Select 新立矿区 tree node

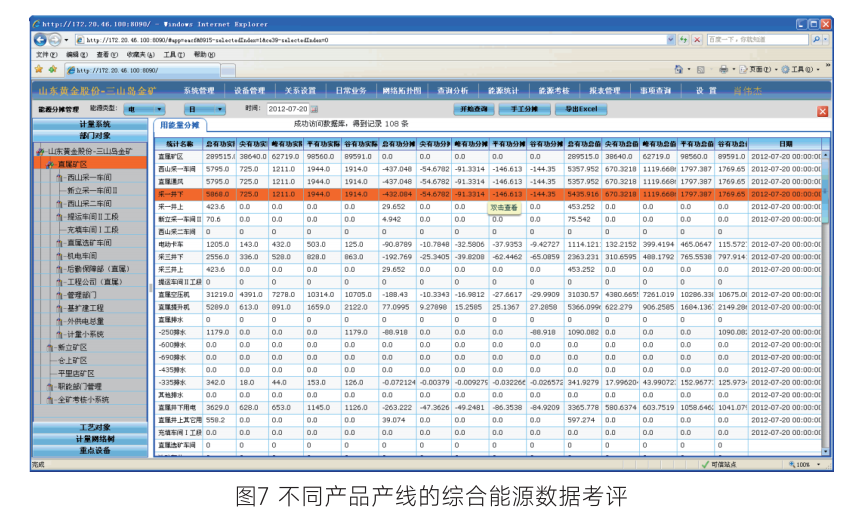tap(72, 347)
